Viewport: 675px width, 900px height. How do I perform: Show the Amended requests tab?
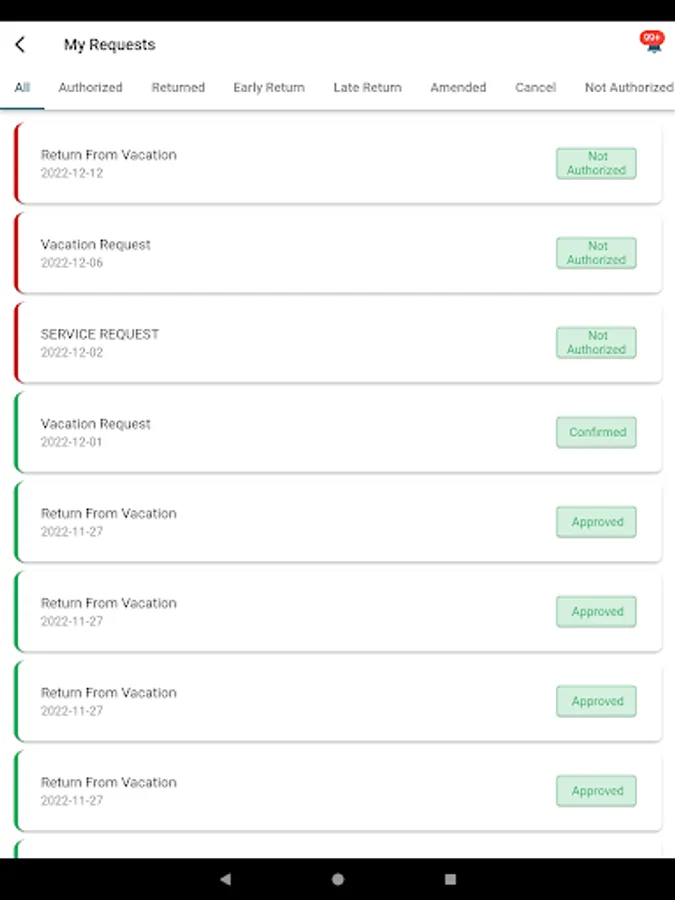(458, 87)
